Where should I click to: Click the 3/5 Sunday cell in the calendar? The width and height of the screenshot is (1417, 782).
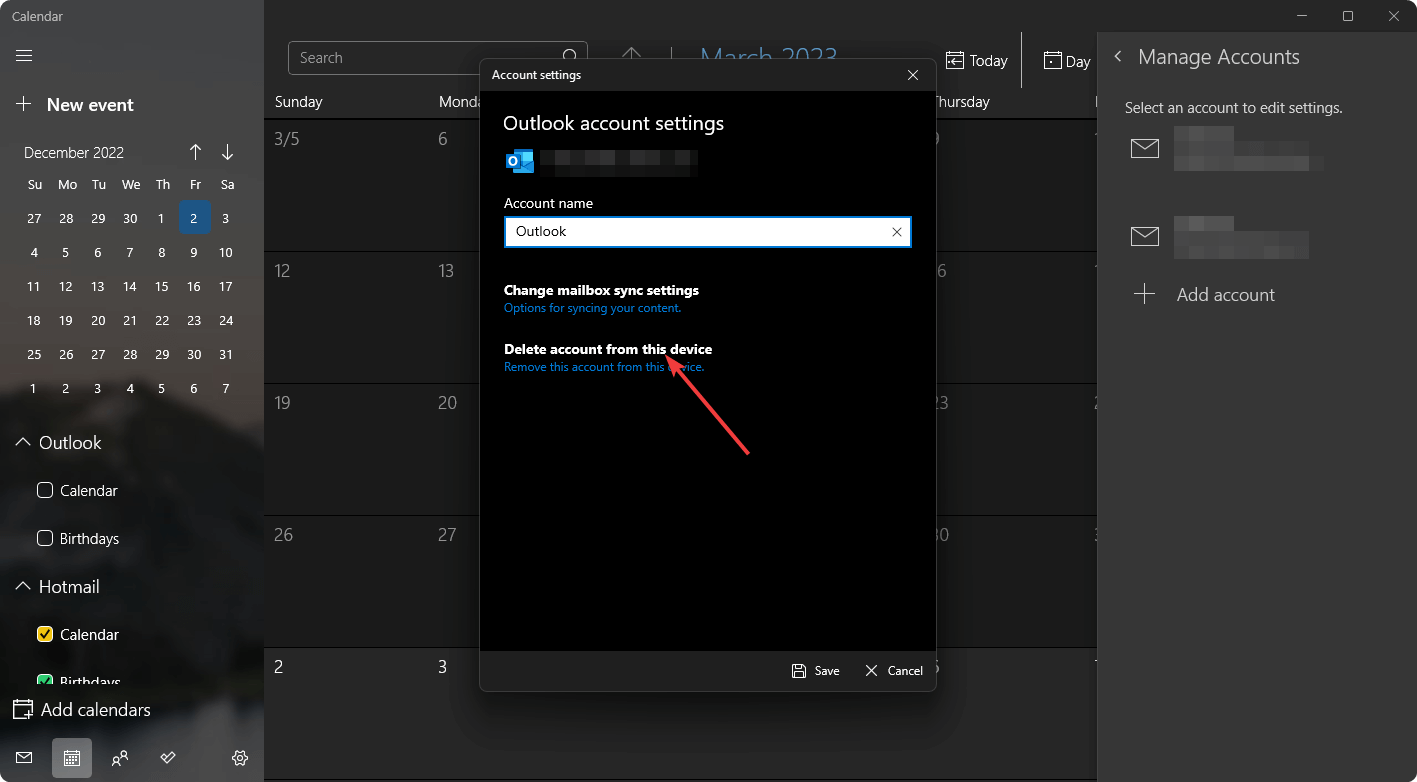[346, 185]
